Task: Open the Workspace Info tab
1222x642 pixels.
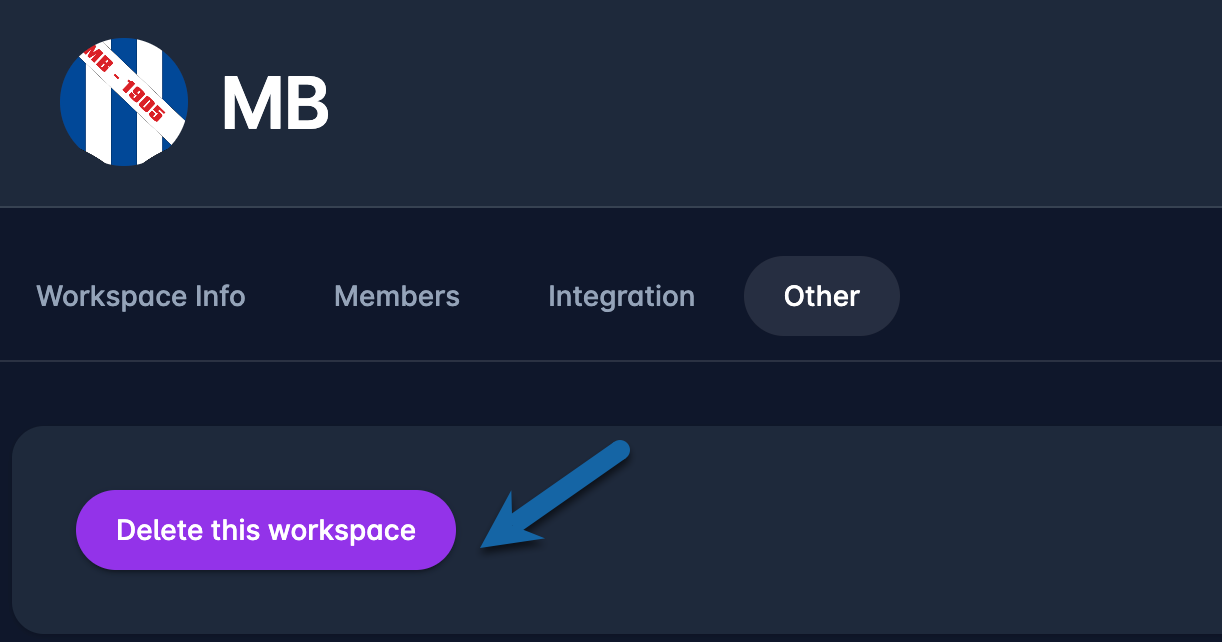Action: [x=141, y=297]
